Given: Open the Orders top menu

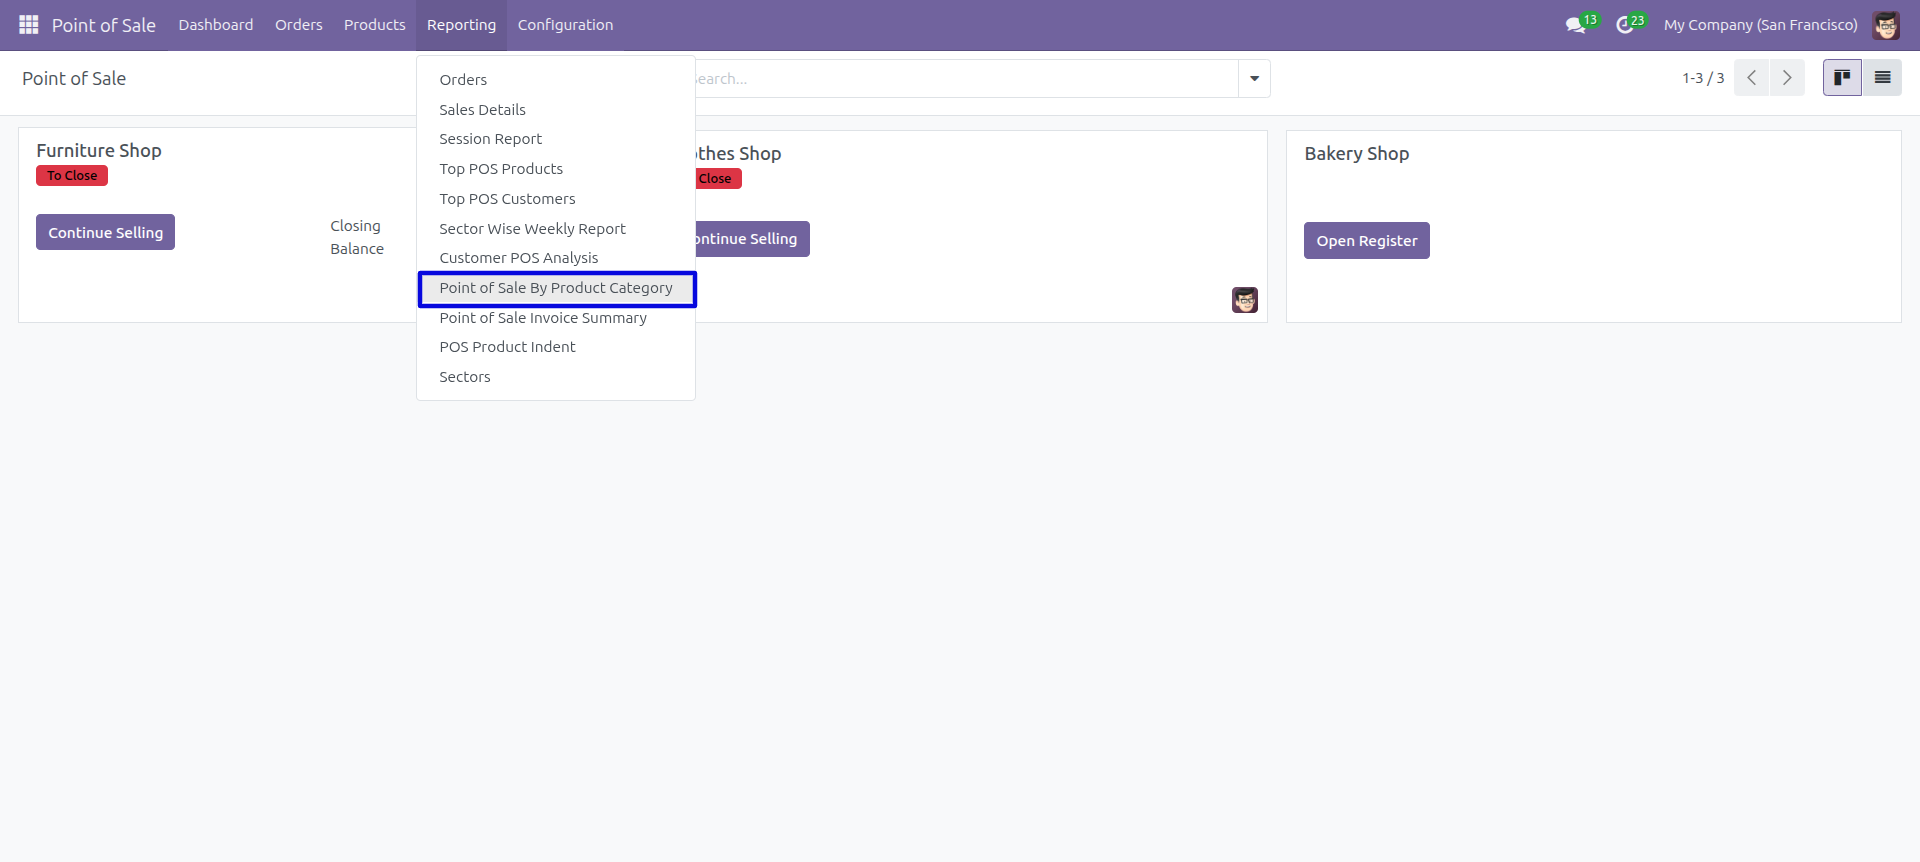Looking at the screenshot, I should pyautogui.click(x=299, y=25).
